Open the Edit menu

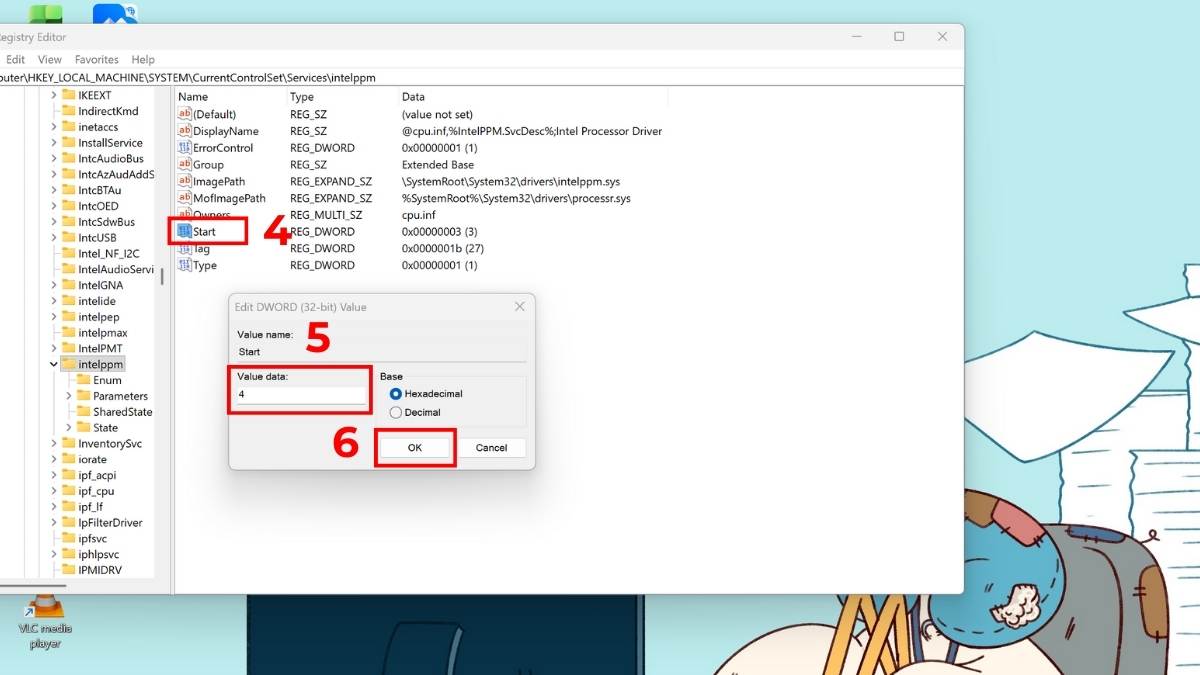coord(15,59)
